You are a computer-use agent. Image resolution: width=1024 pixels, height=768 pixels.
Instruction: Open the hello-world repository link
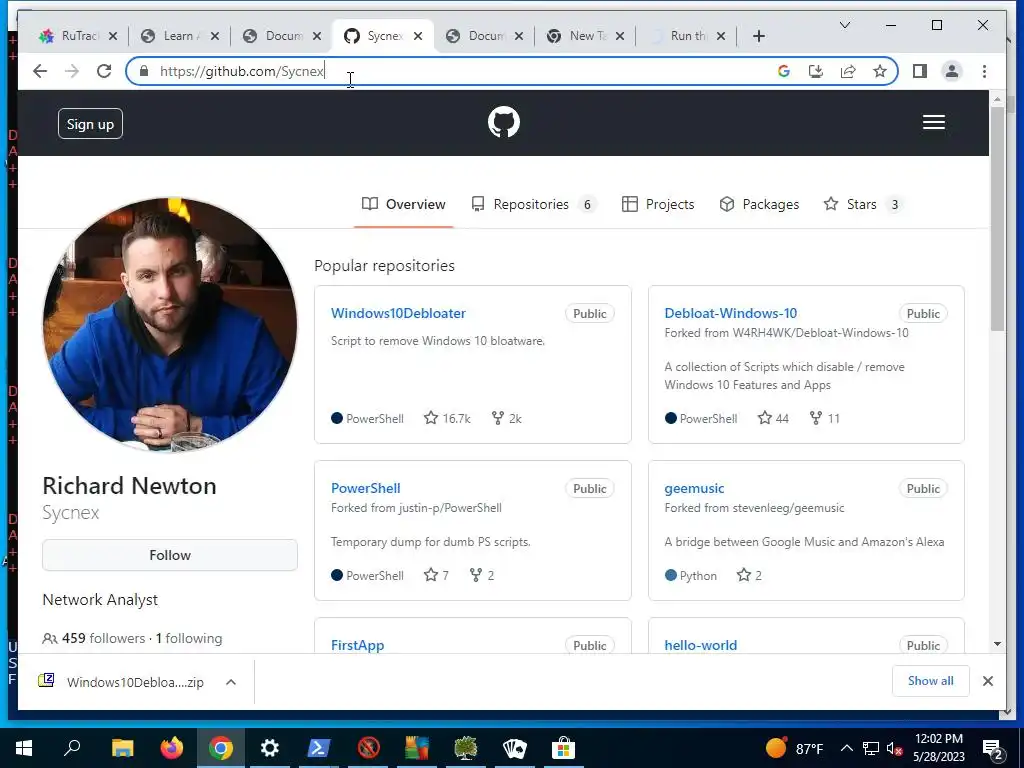(700, 645)
